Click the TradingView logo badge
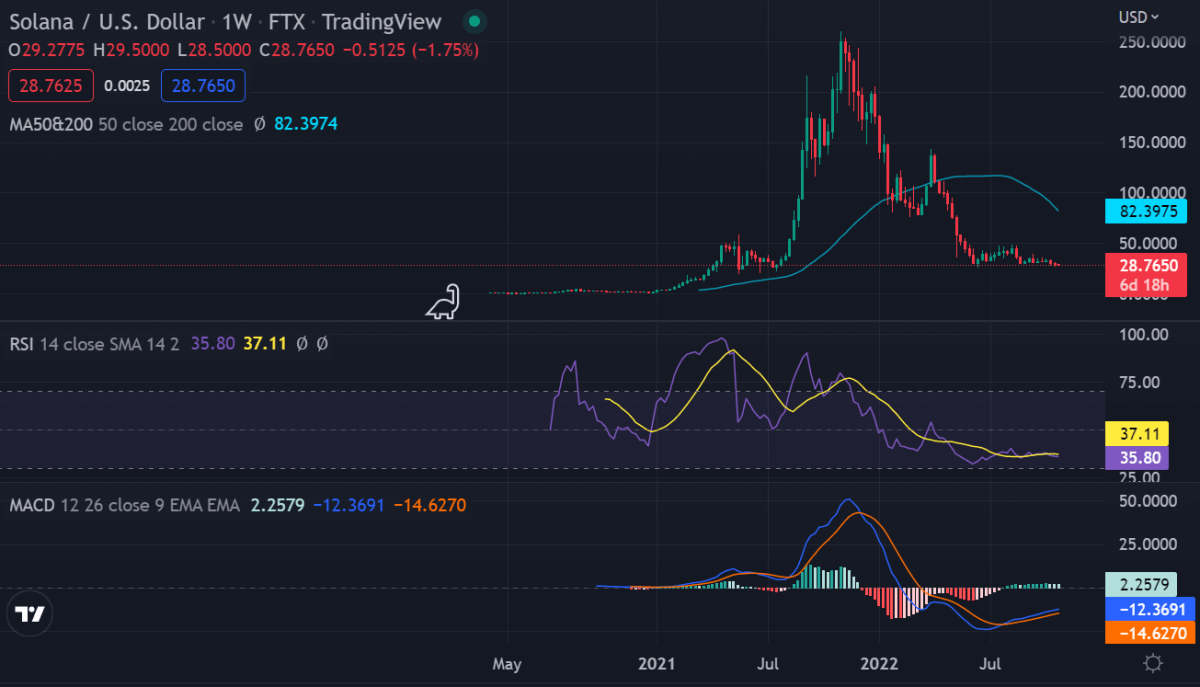This screenshot has height=687, width=1200. pyautogui.click(x=30, y=616)
